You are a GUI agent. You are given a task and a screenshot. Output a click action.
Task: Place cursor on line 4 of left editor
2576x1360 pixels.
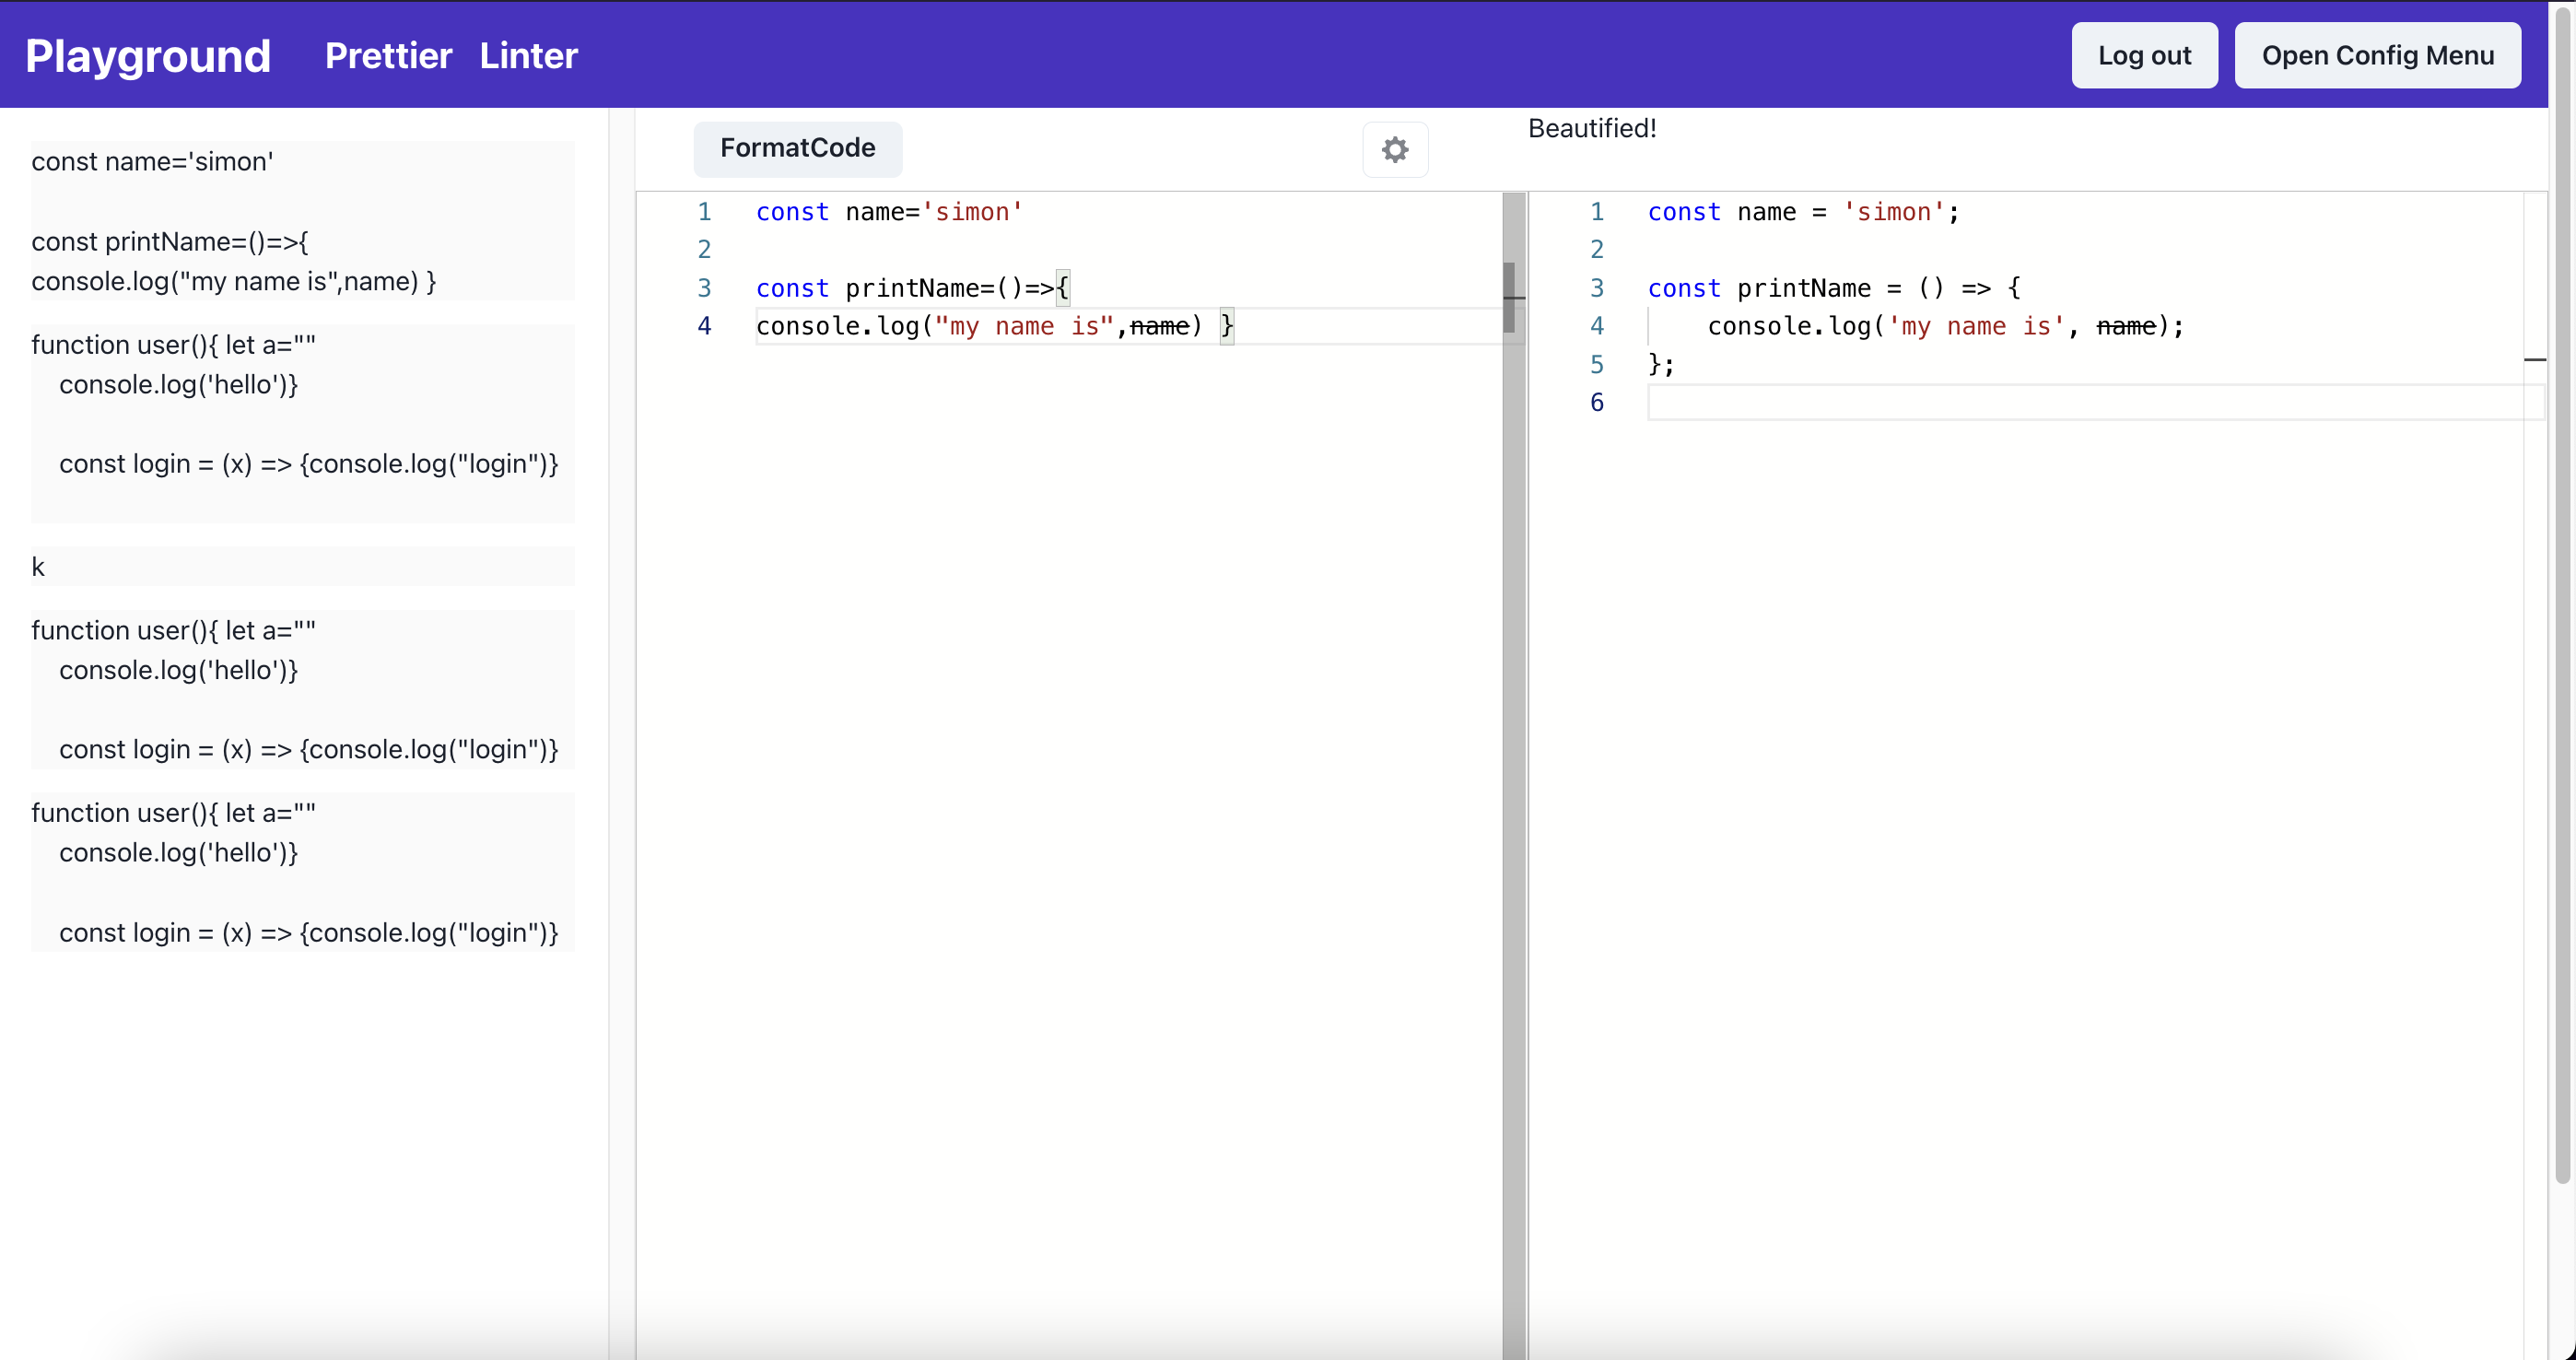click(x=1000, y=326)
